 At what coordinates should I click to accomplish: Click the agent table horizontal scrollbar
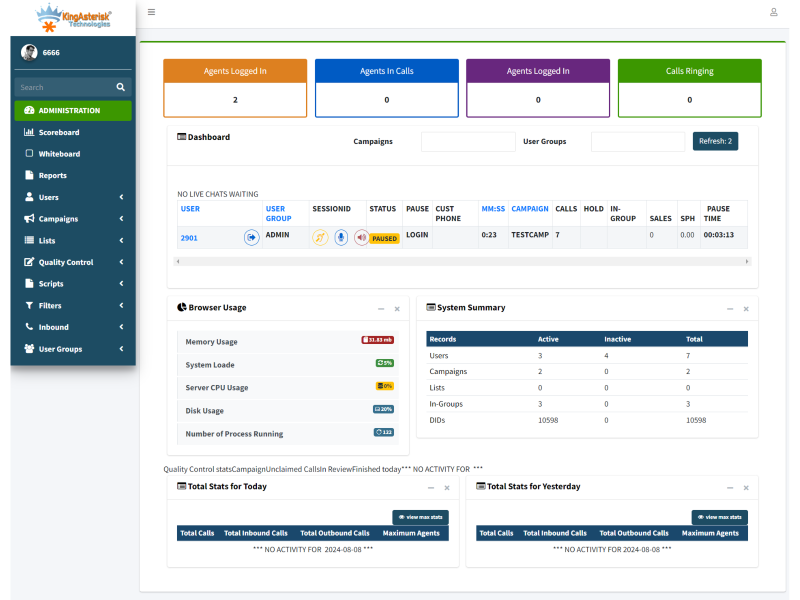point(462,261)
